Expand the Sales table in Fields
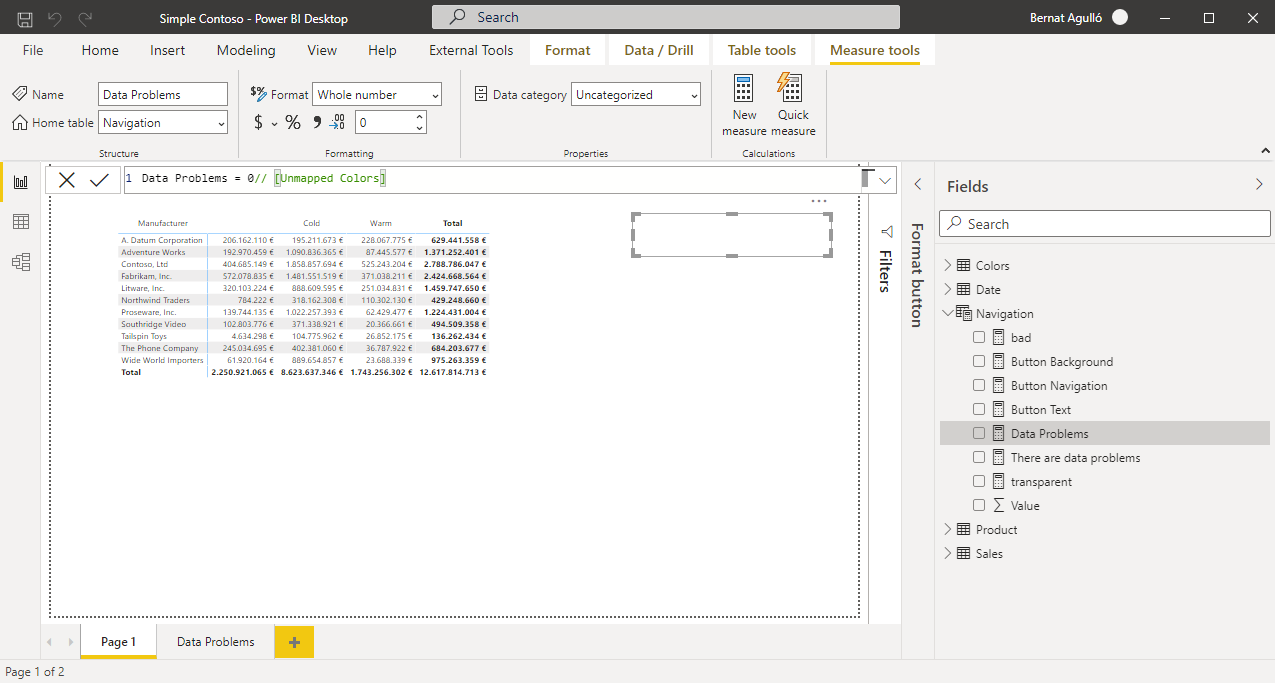The width and height of the screenshot is (1275, 683). click(947, 554)
